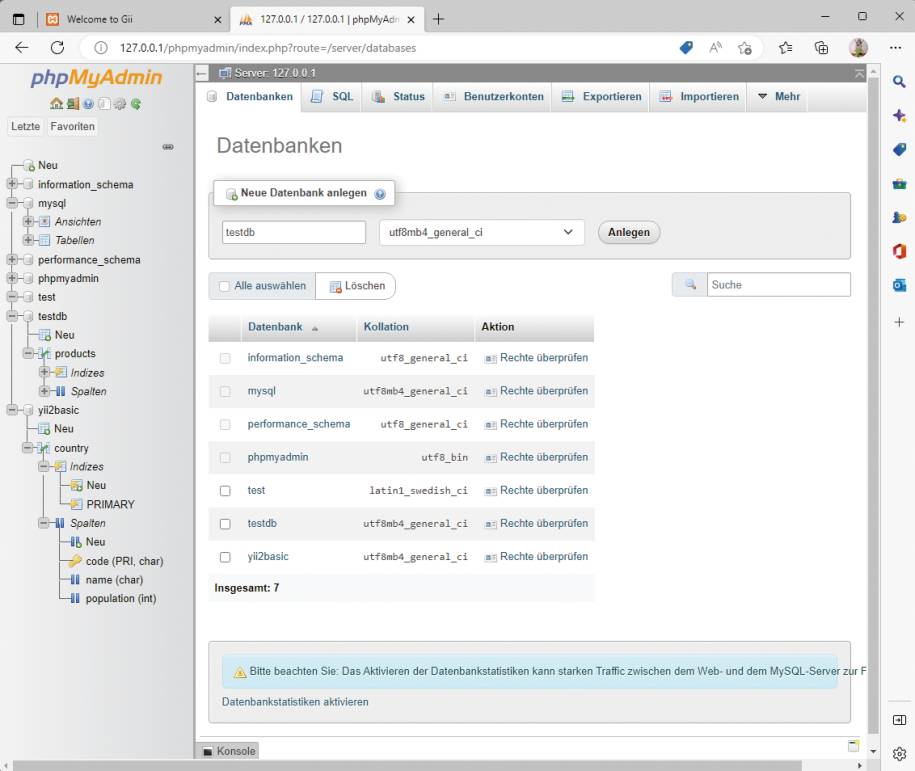Show the Favoriten tables list
The width and height of the screenshot is (915, 771).
point(72,126)
